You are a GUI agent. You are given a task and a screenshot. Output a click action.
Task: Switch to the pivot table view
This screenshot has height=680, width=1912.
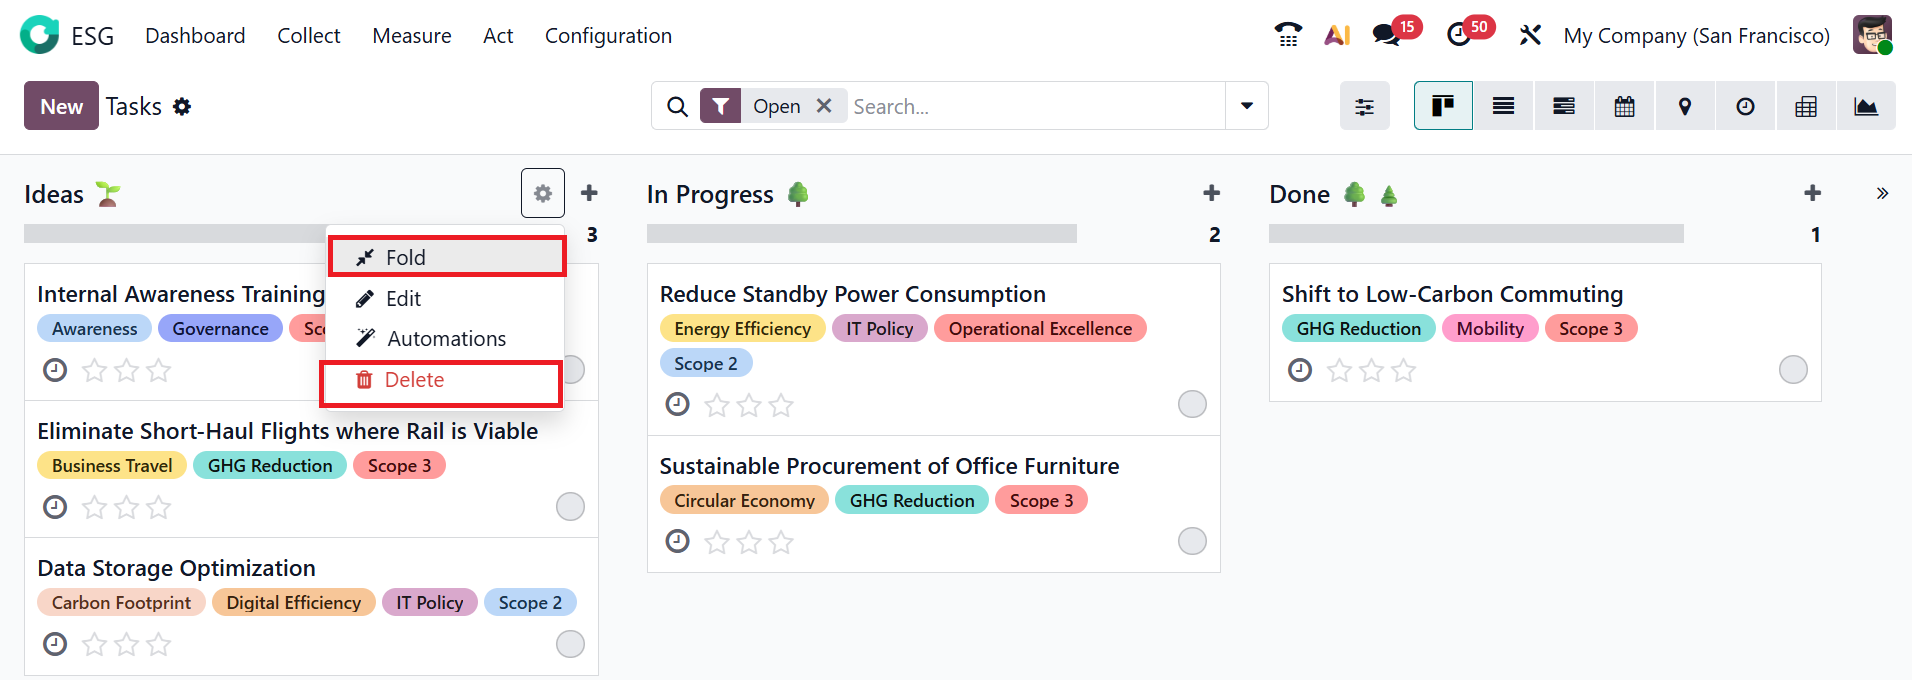click(x=1805, y=106)
